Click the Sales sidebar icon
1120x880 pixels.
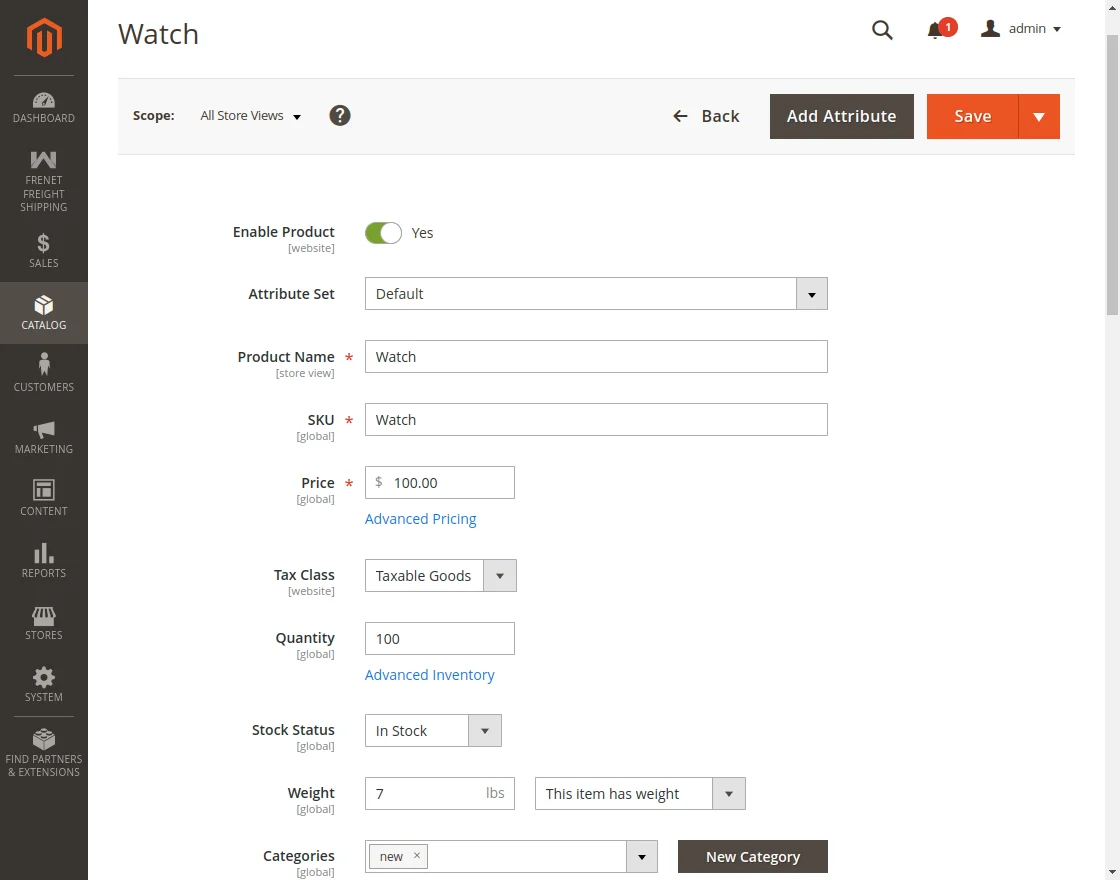[43, 250]
